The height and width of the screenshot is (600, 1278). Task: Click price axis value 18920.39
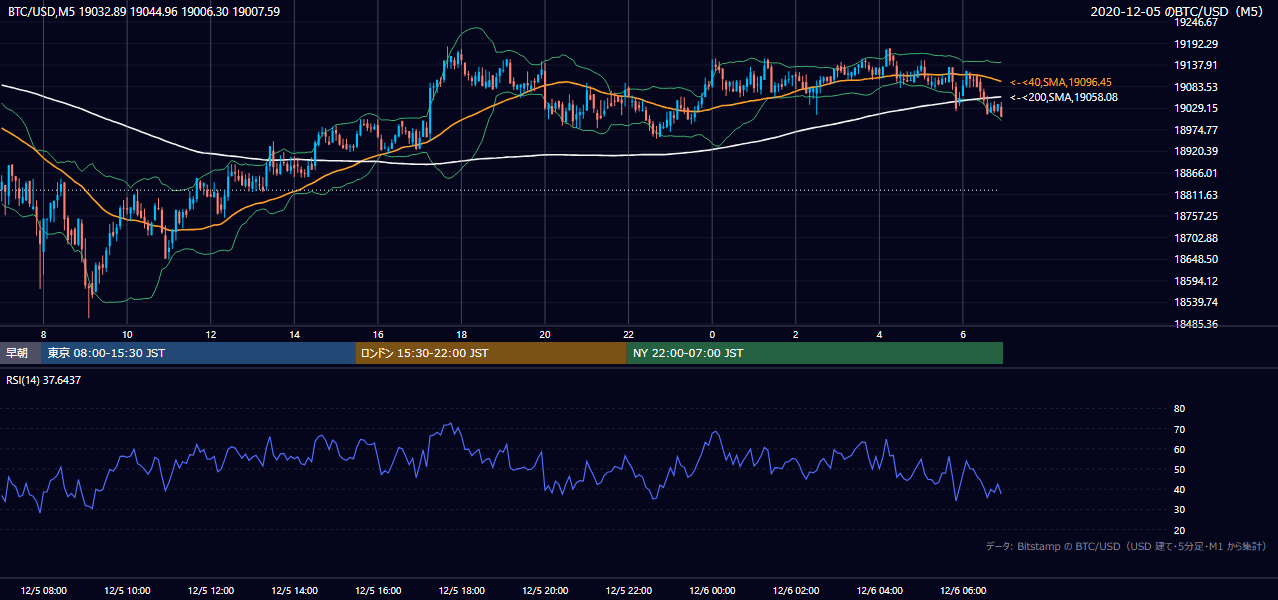(1196, 151)
